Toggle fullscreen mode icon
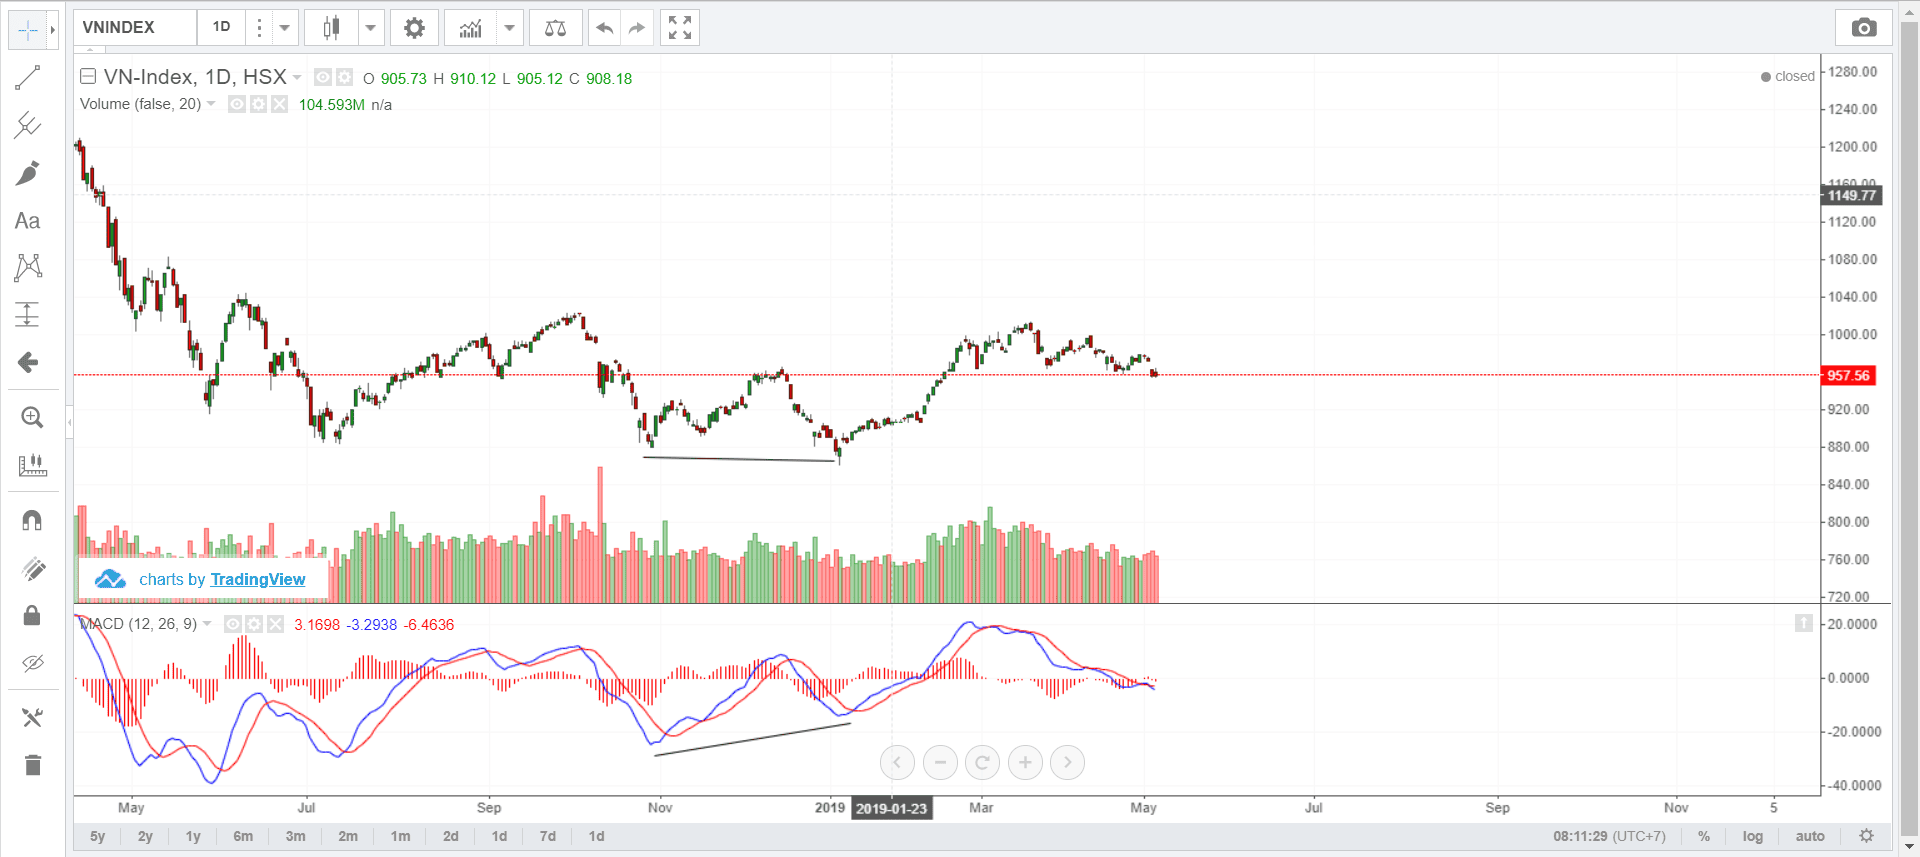Viewport: 1920px width, 857px height. coord(680,27)
